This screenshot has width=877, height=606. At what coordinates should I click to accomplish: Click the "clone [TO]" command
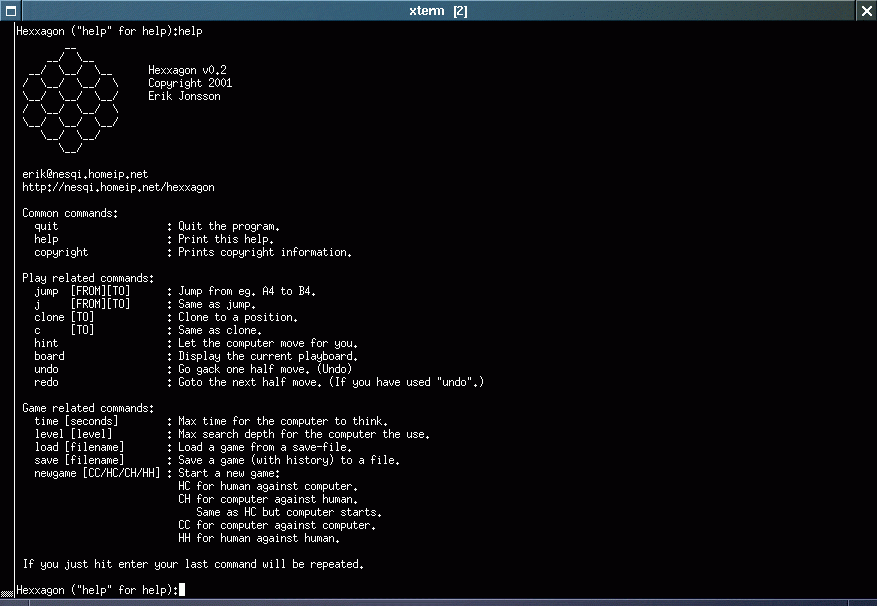point(64,317)
